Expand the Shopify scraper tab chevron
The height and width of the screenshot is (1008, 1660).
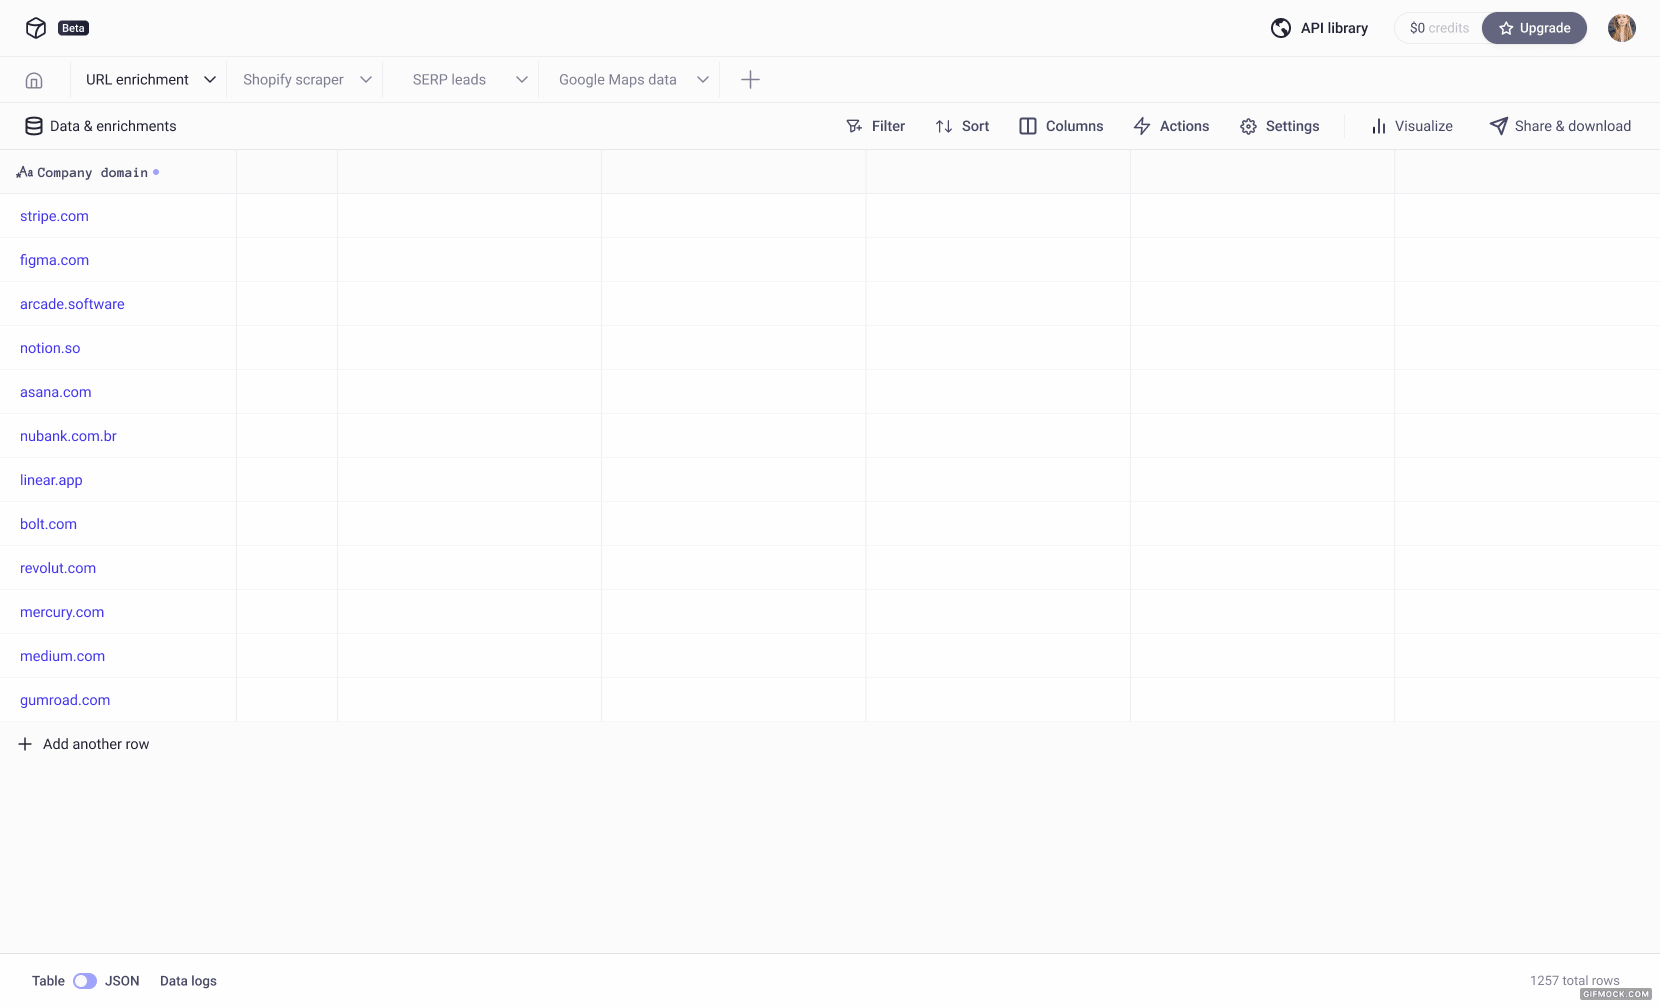coord(366,80)
